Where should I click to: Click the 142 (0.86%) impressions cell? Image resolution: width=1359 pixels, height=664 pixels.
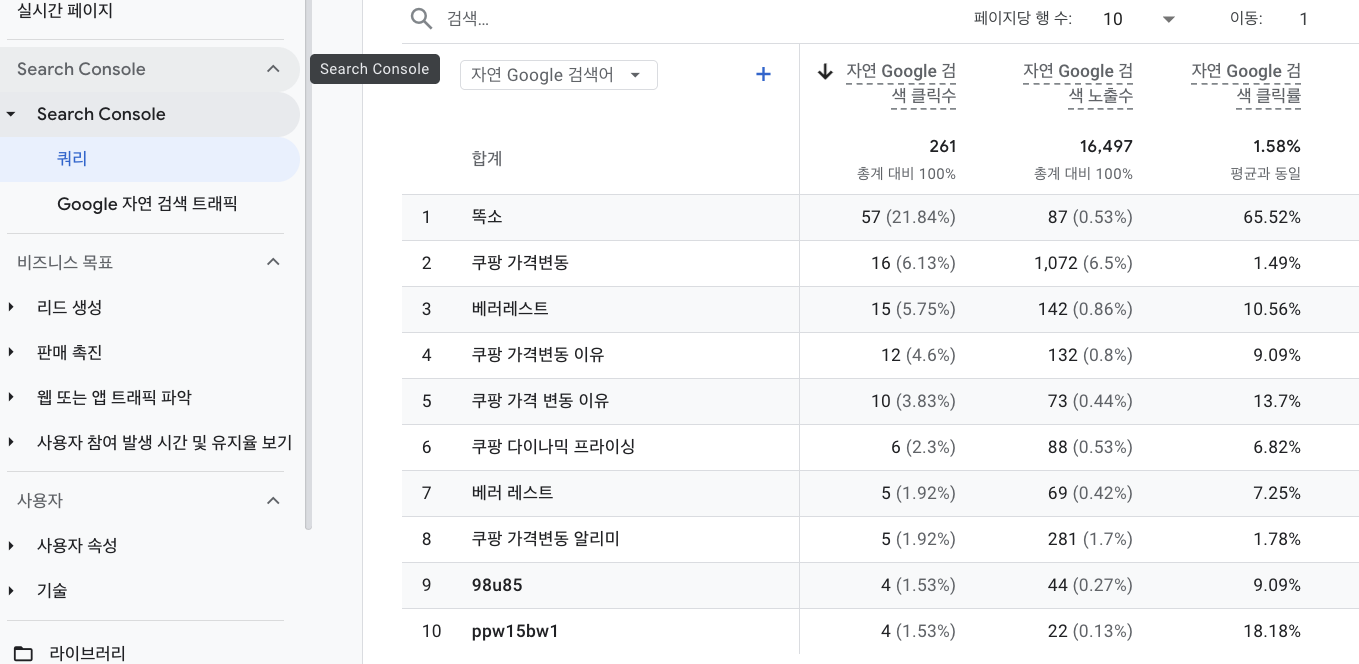coord(1085,309)
